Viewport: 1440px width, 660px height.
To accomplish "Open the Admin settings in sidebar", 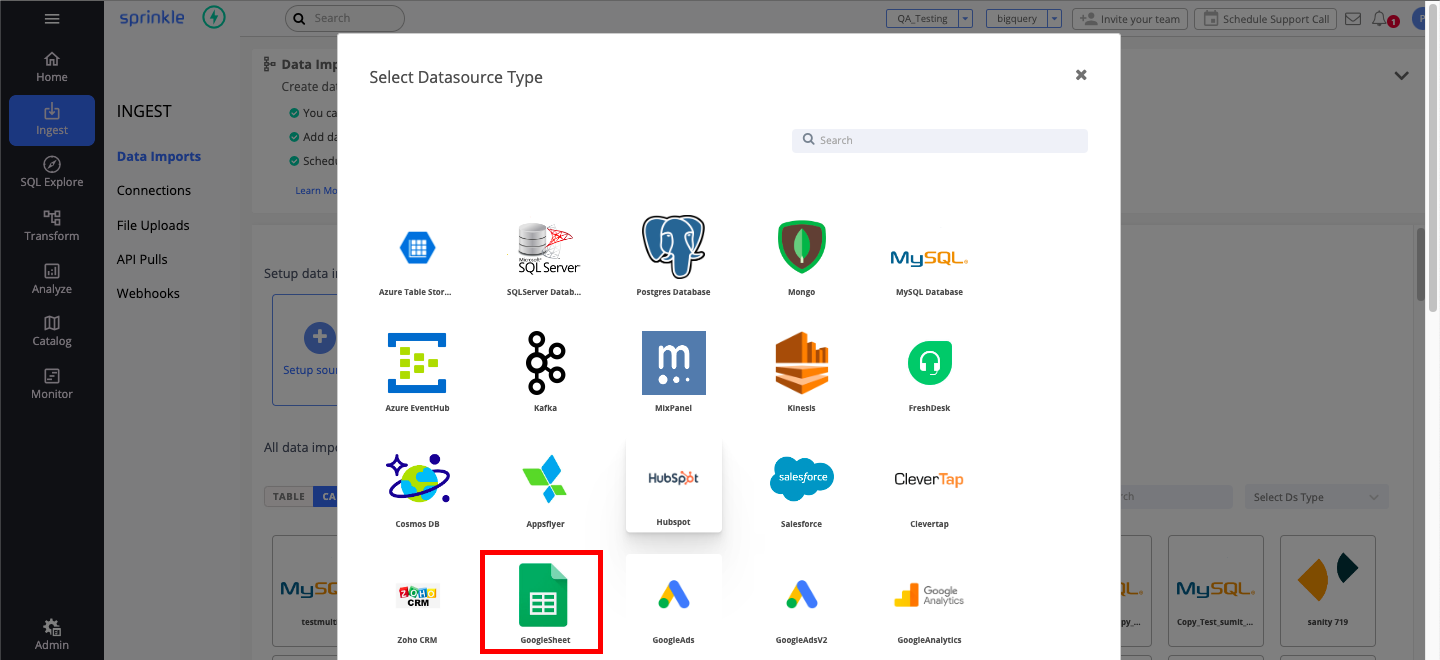I will coord(52,635).
